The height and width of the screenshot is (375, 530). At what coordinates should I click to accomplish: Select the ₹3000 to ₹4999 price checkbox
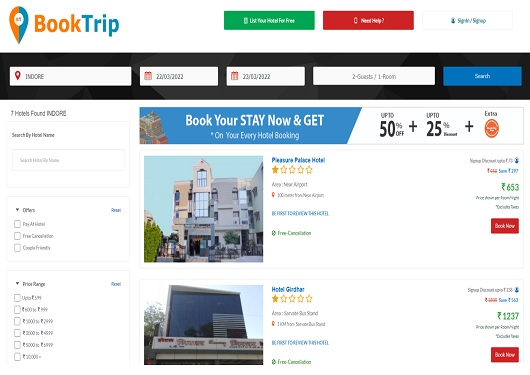[x=17, y=333]
